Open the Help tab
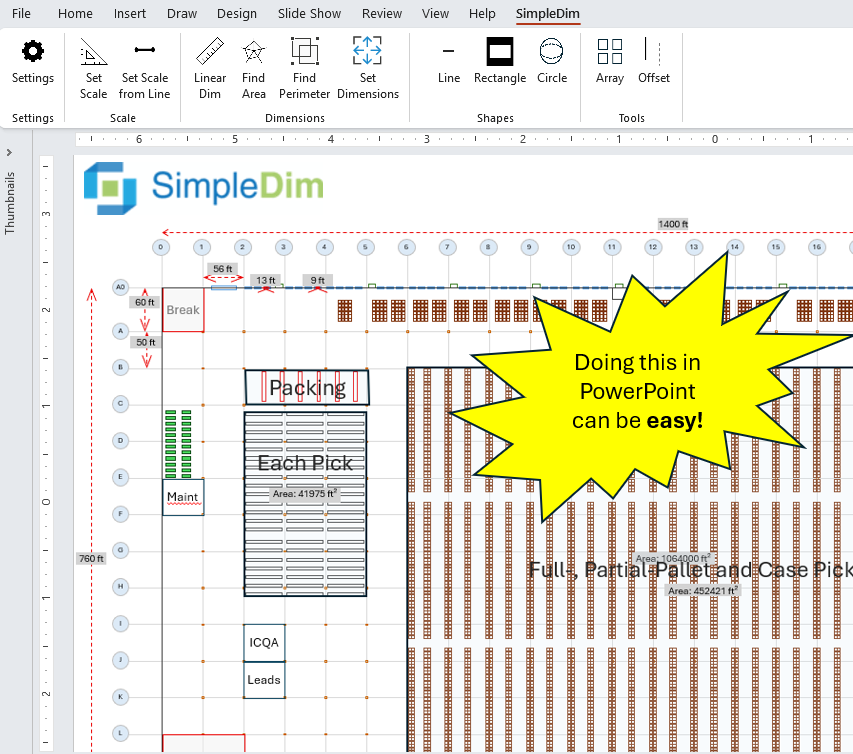 482,14
